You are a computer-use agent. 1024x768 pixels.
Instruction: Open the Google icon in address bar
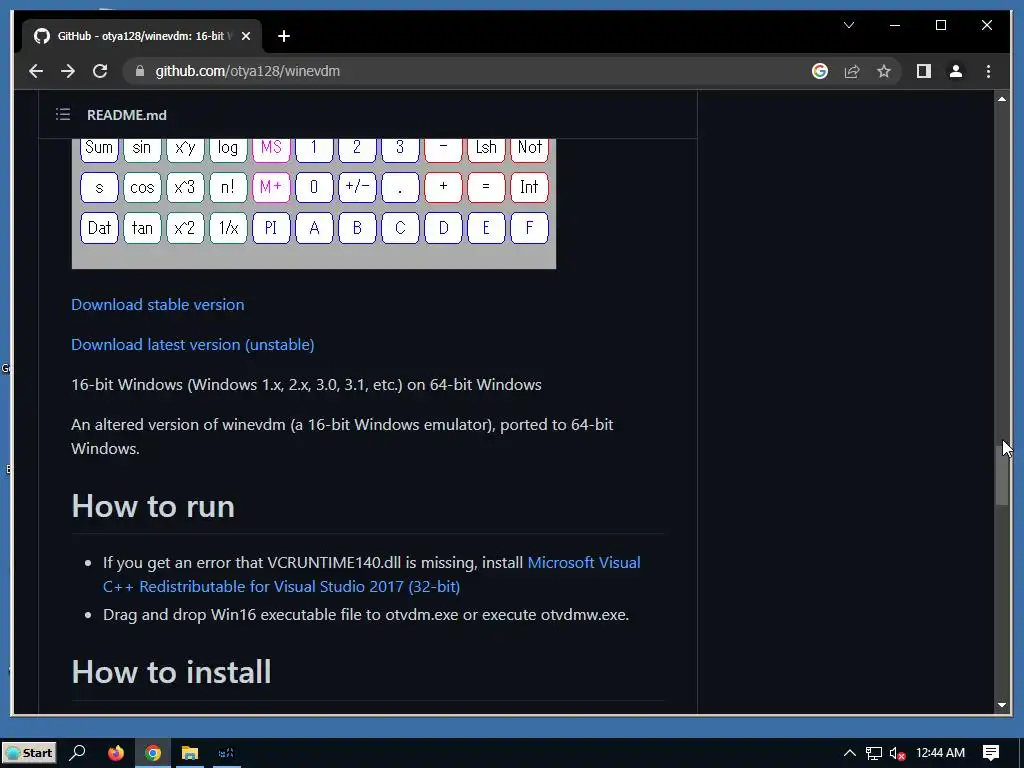coord(820,71)
